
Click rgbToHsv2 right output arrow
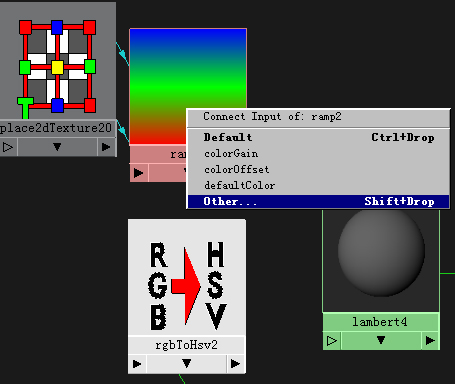click(x=236, y=364)
